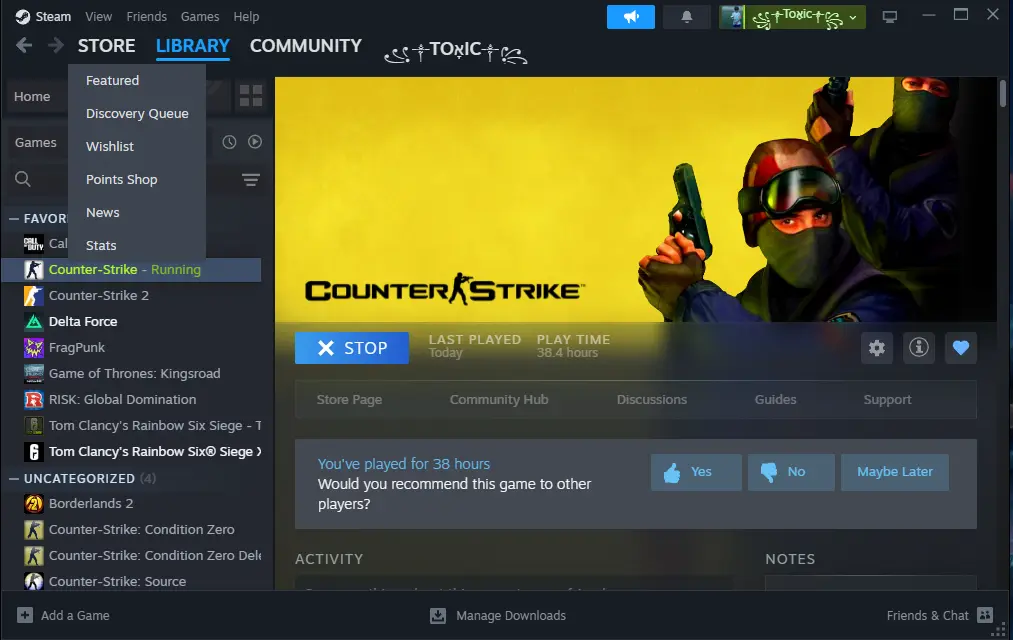Dismiss recommendation with Maybe Later
The height and width of the screenshot is (640, 1013).
[x=895, y=472]
